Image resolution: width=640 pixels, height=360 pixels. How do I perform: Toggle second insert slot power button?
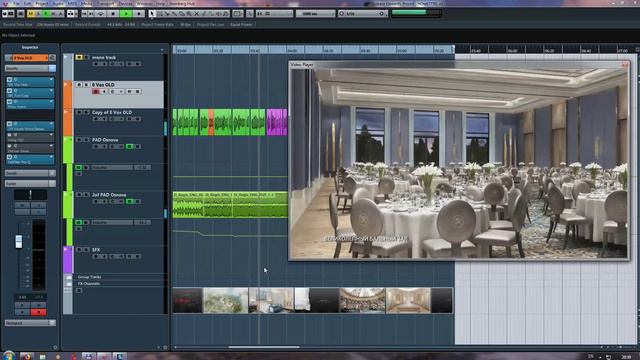point(9,91)
